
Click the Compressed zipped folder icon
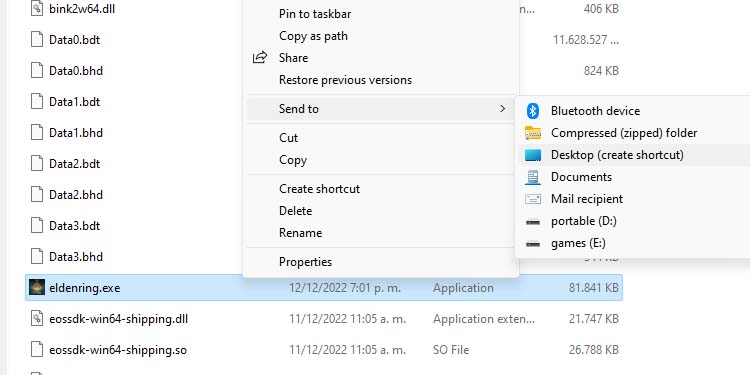coord(532,133)
